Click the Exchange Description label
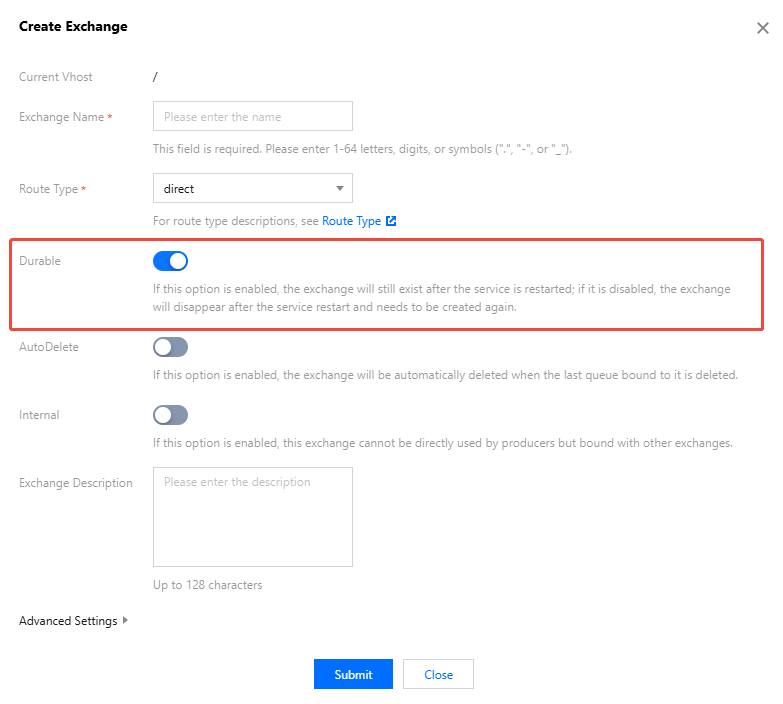The width and height of the screenshot is (783, 704). pos(76,483)
